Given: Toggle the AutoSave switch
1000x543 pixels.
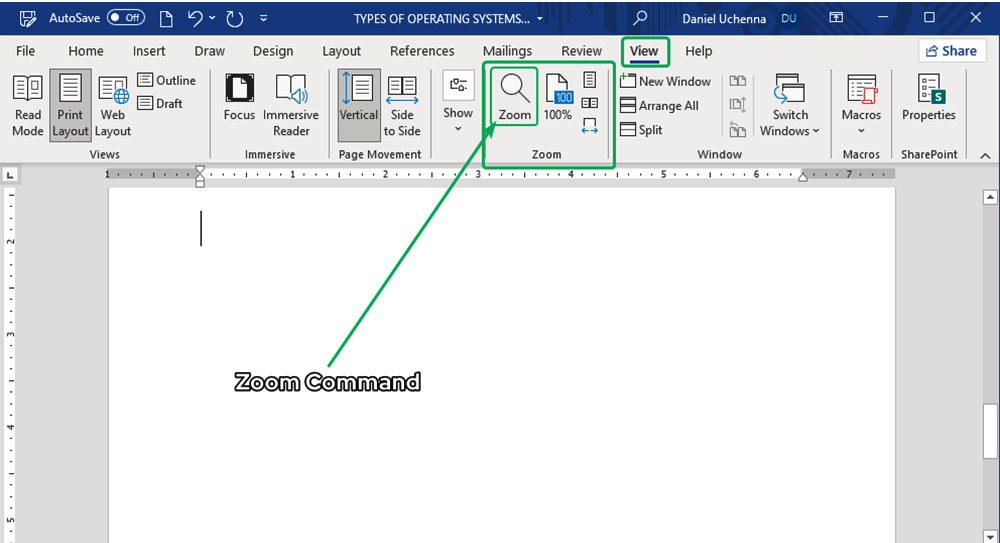Looking at the screenshot, I should (x=126, y=18).
